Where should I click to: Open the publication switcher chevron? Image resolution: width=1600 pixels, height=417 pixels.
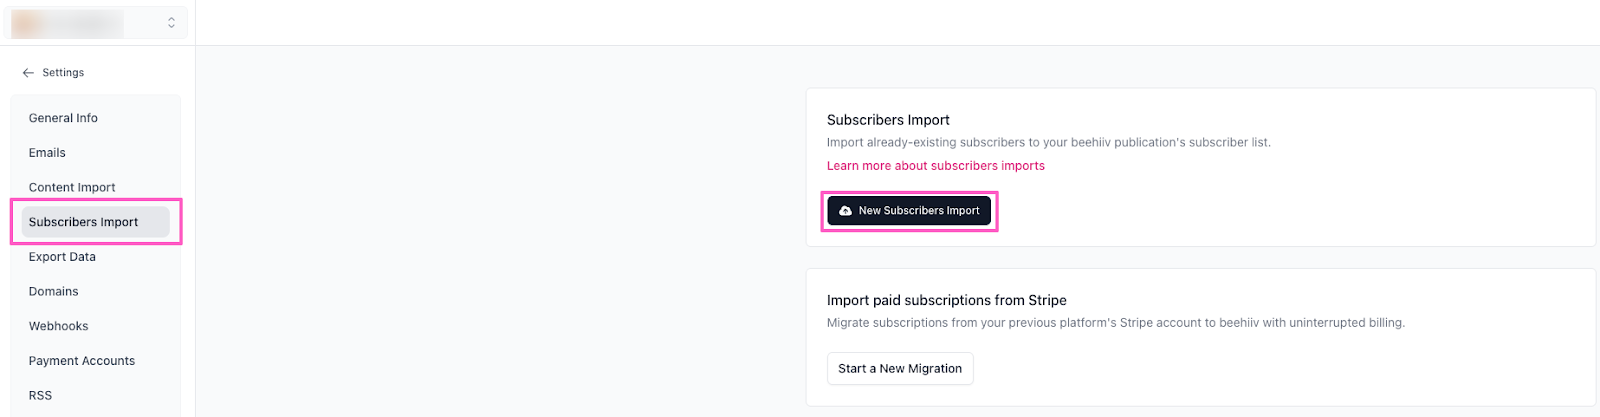click(x=171, y=23)
